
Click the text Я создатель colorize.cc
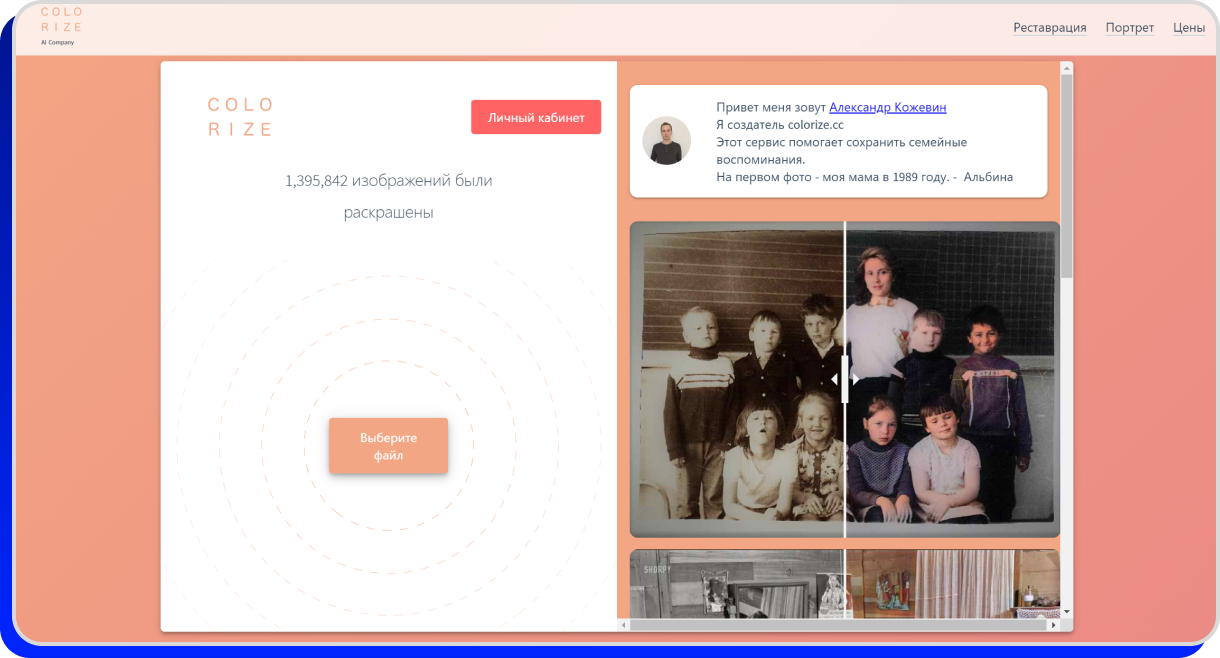(x=780, y=125)
